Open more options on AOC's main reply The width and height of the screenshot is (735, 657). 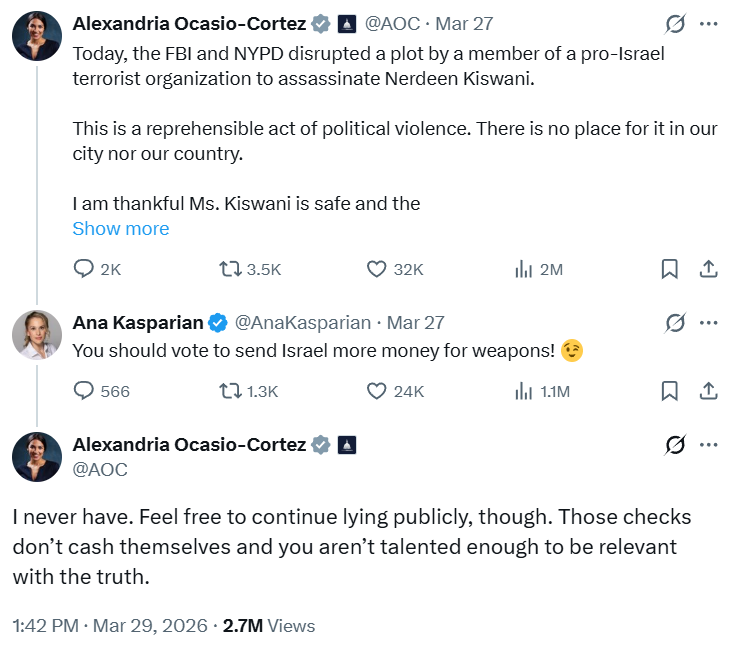tap(708, 445)
